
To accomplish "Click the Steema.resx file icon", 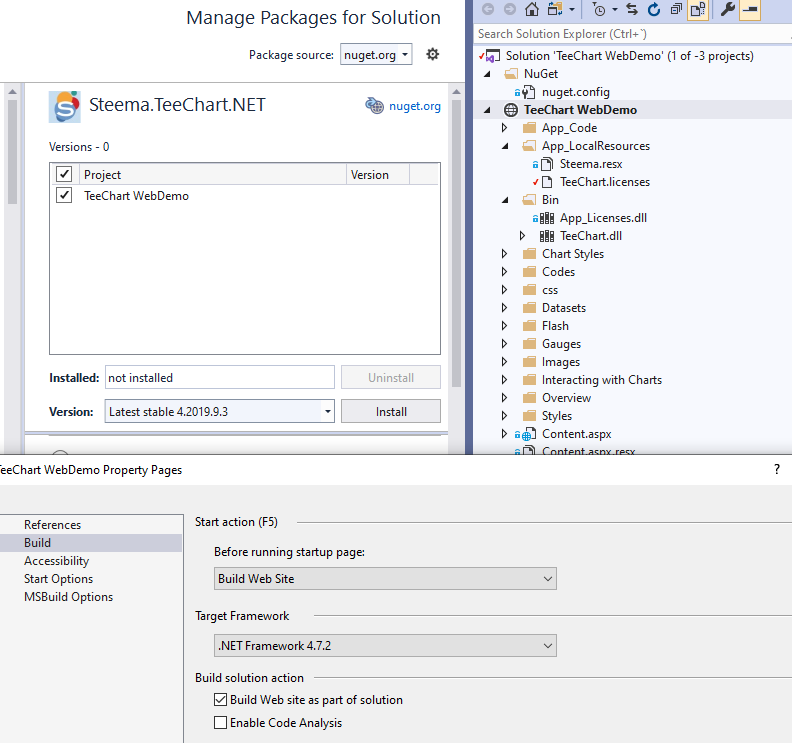I will 547,164.
